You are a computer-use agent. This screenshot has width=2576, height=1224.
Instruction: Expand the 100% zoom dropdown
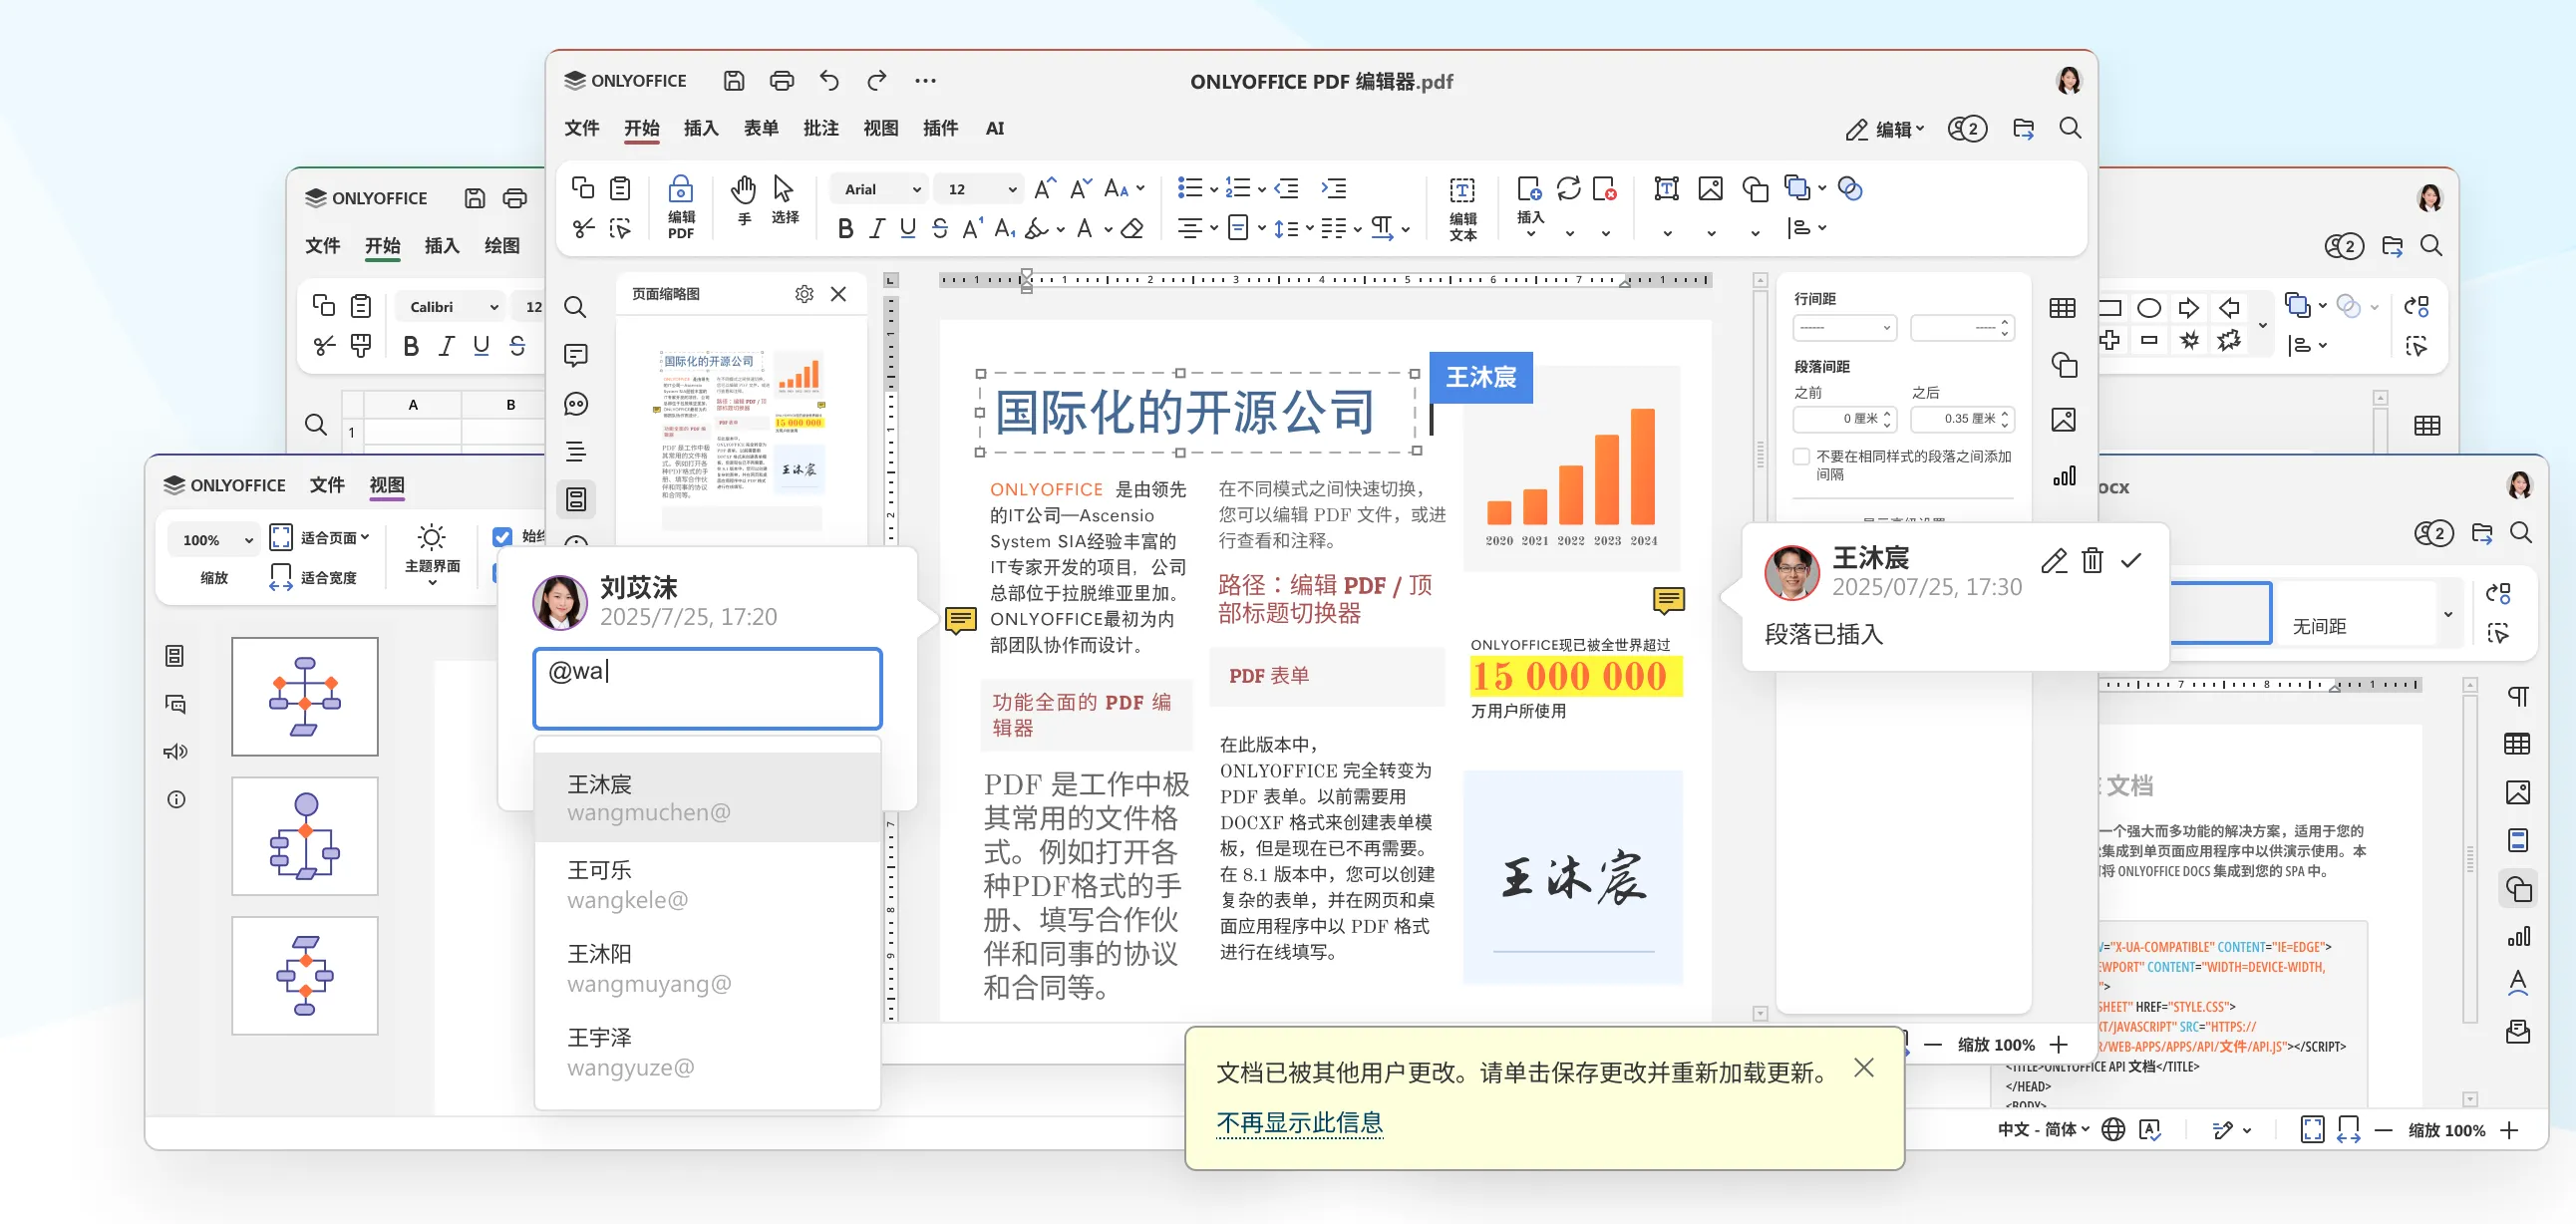point(248,540)
